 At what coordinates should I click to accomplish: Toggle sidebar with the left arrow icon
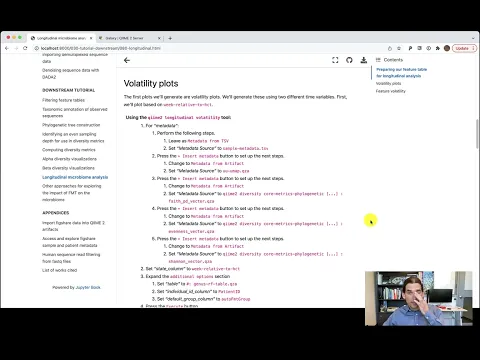127,60
